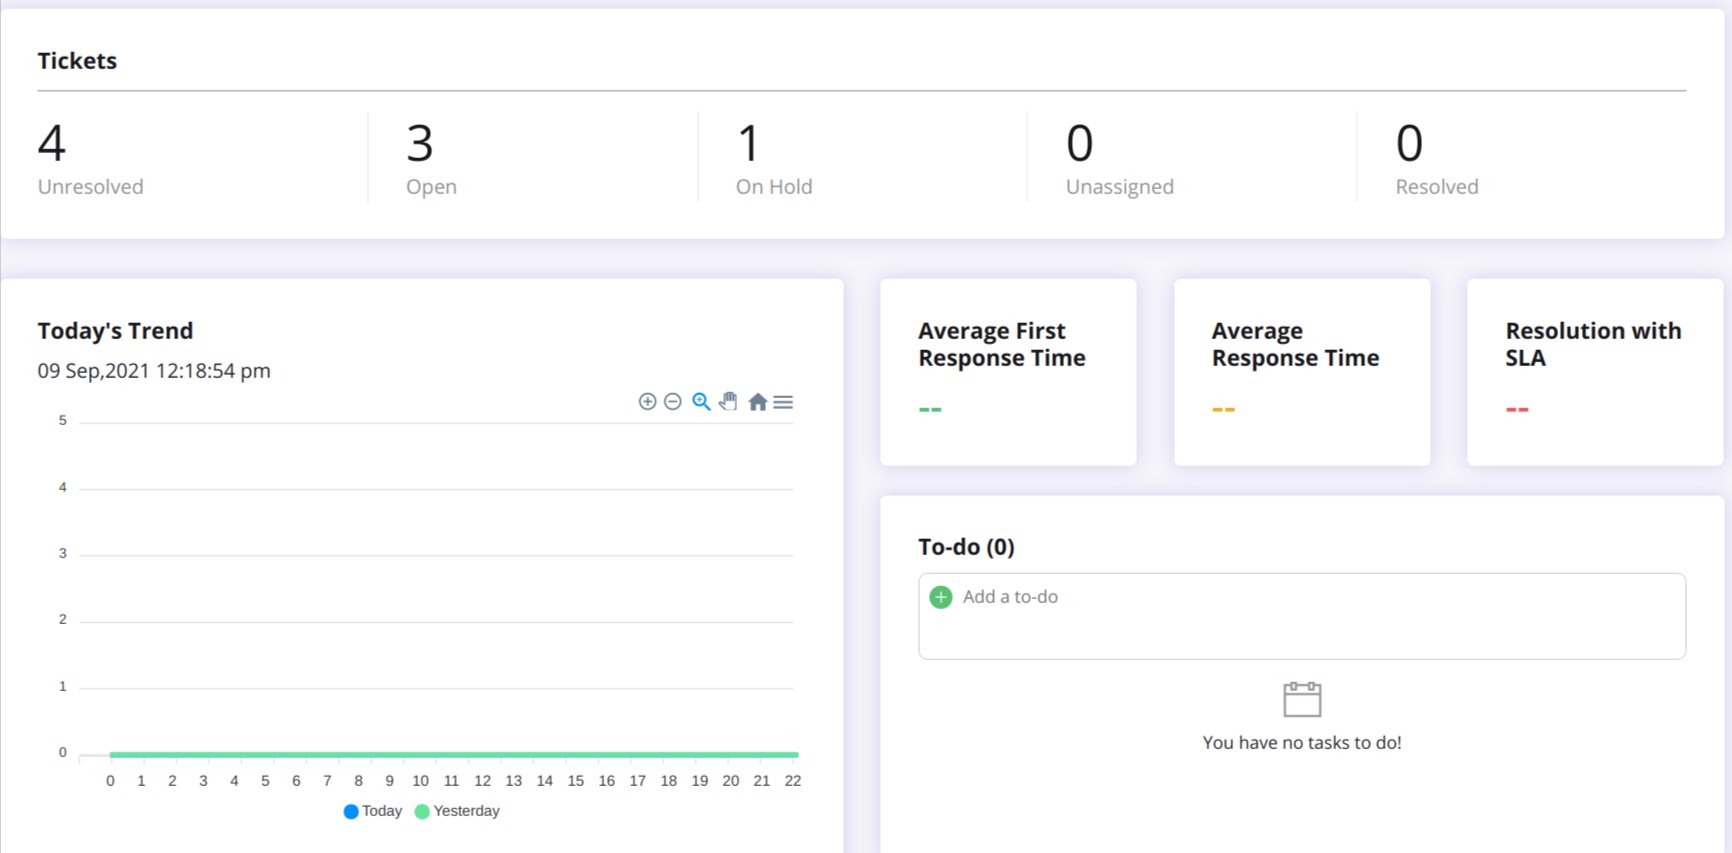Screen dimensions: 1732x853
Task: Open the 4 Unresolved tickets count
Action: pyautogui.click(x=52, y=143)
